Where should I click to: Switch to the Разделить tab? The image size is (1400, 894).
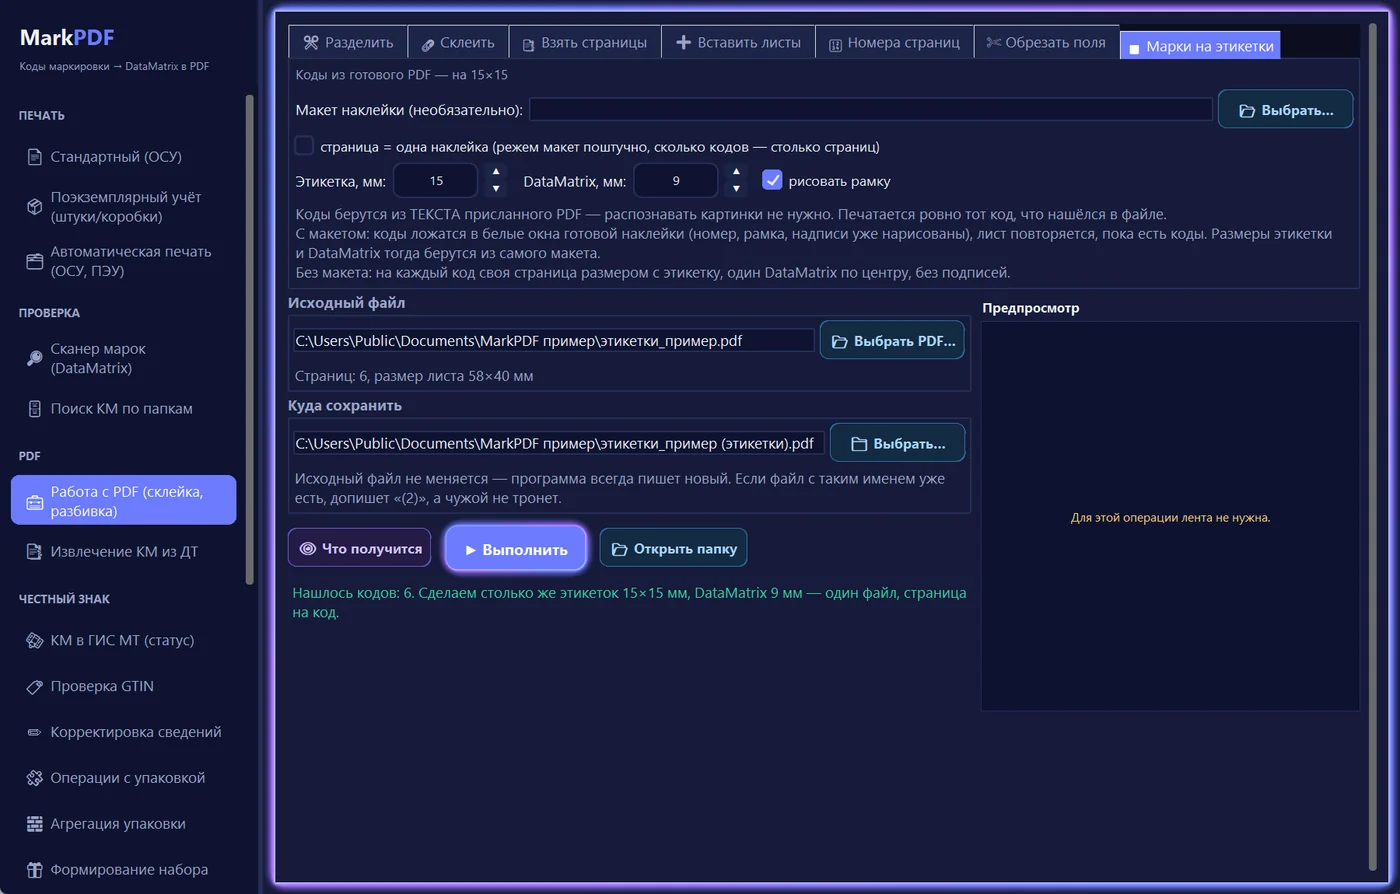point(348,43)
